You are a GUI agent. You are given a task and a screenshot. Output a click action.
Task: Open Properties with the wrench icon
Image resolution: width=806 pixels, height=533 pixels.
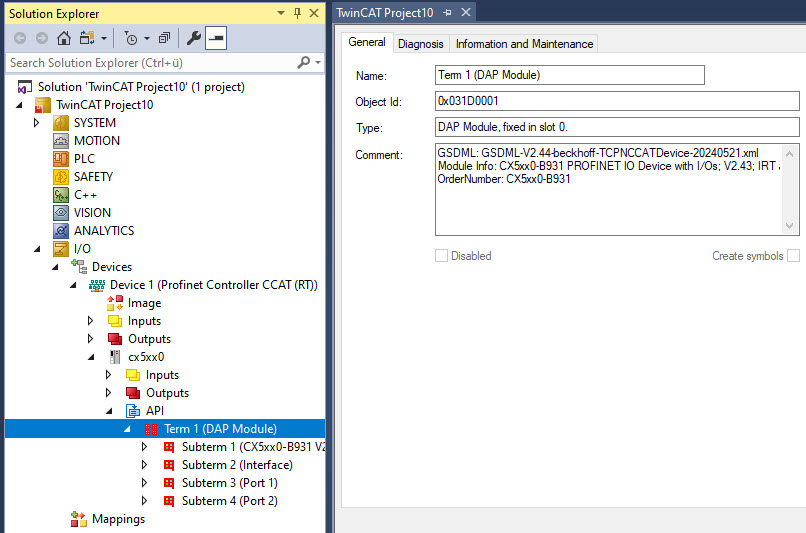[194, 38]
